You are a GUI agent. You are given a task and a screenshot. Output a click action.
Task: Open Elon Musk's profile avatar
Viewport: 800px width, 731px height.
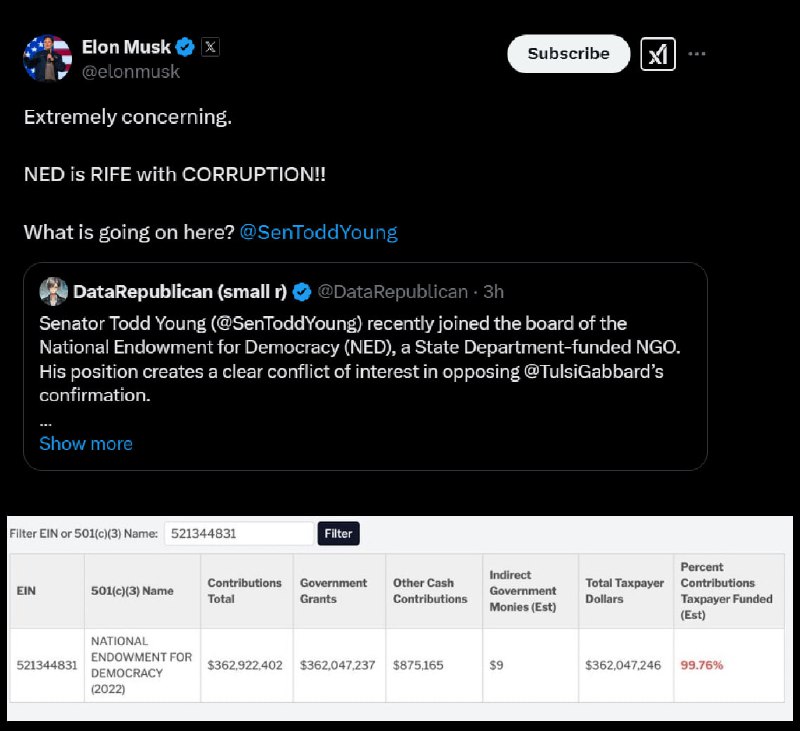point(47,58)
